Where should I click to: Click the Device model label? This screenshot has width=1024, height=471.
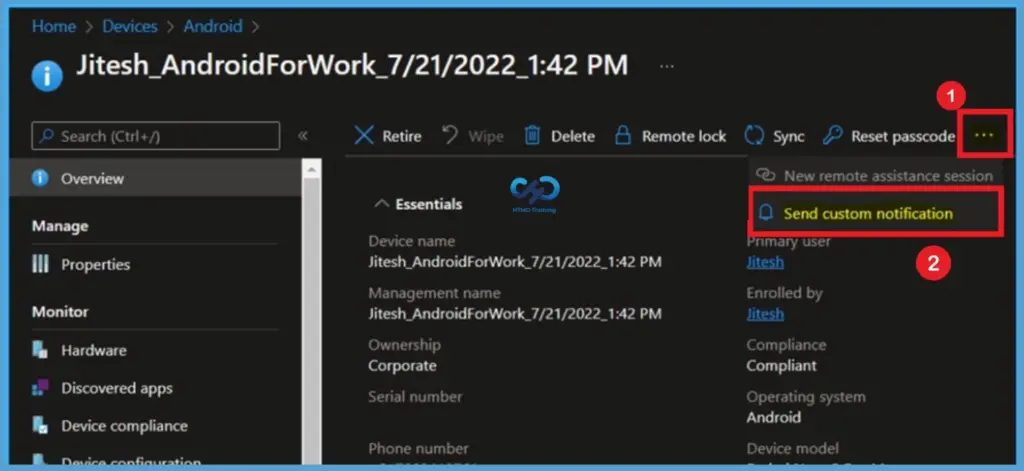(793, 449)
